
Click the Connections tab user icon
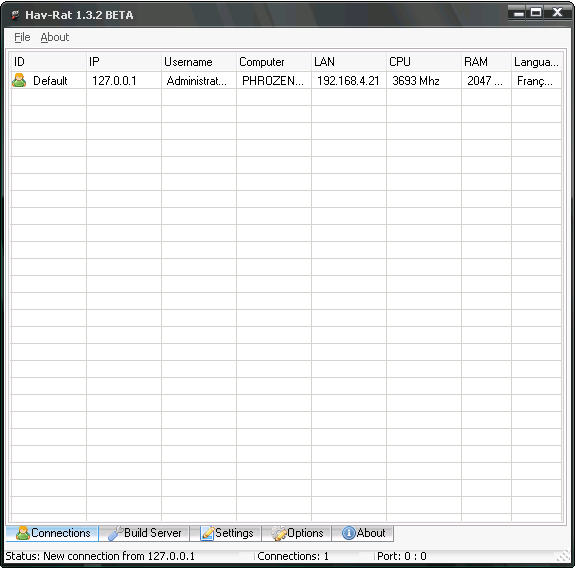pyautogui.click(x=23, y=533)
